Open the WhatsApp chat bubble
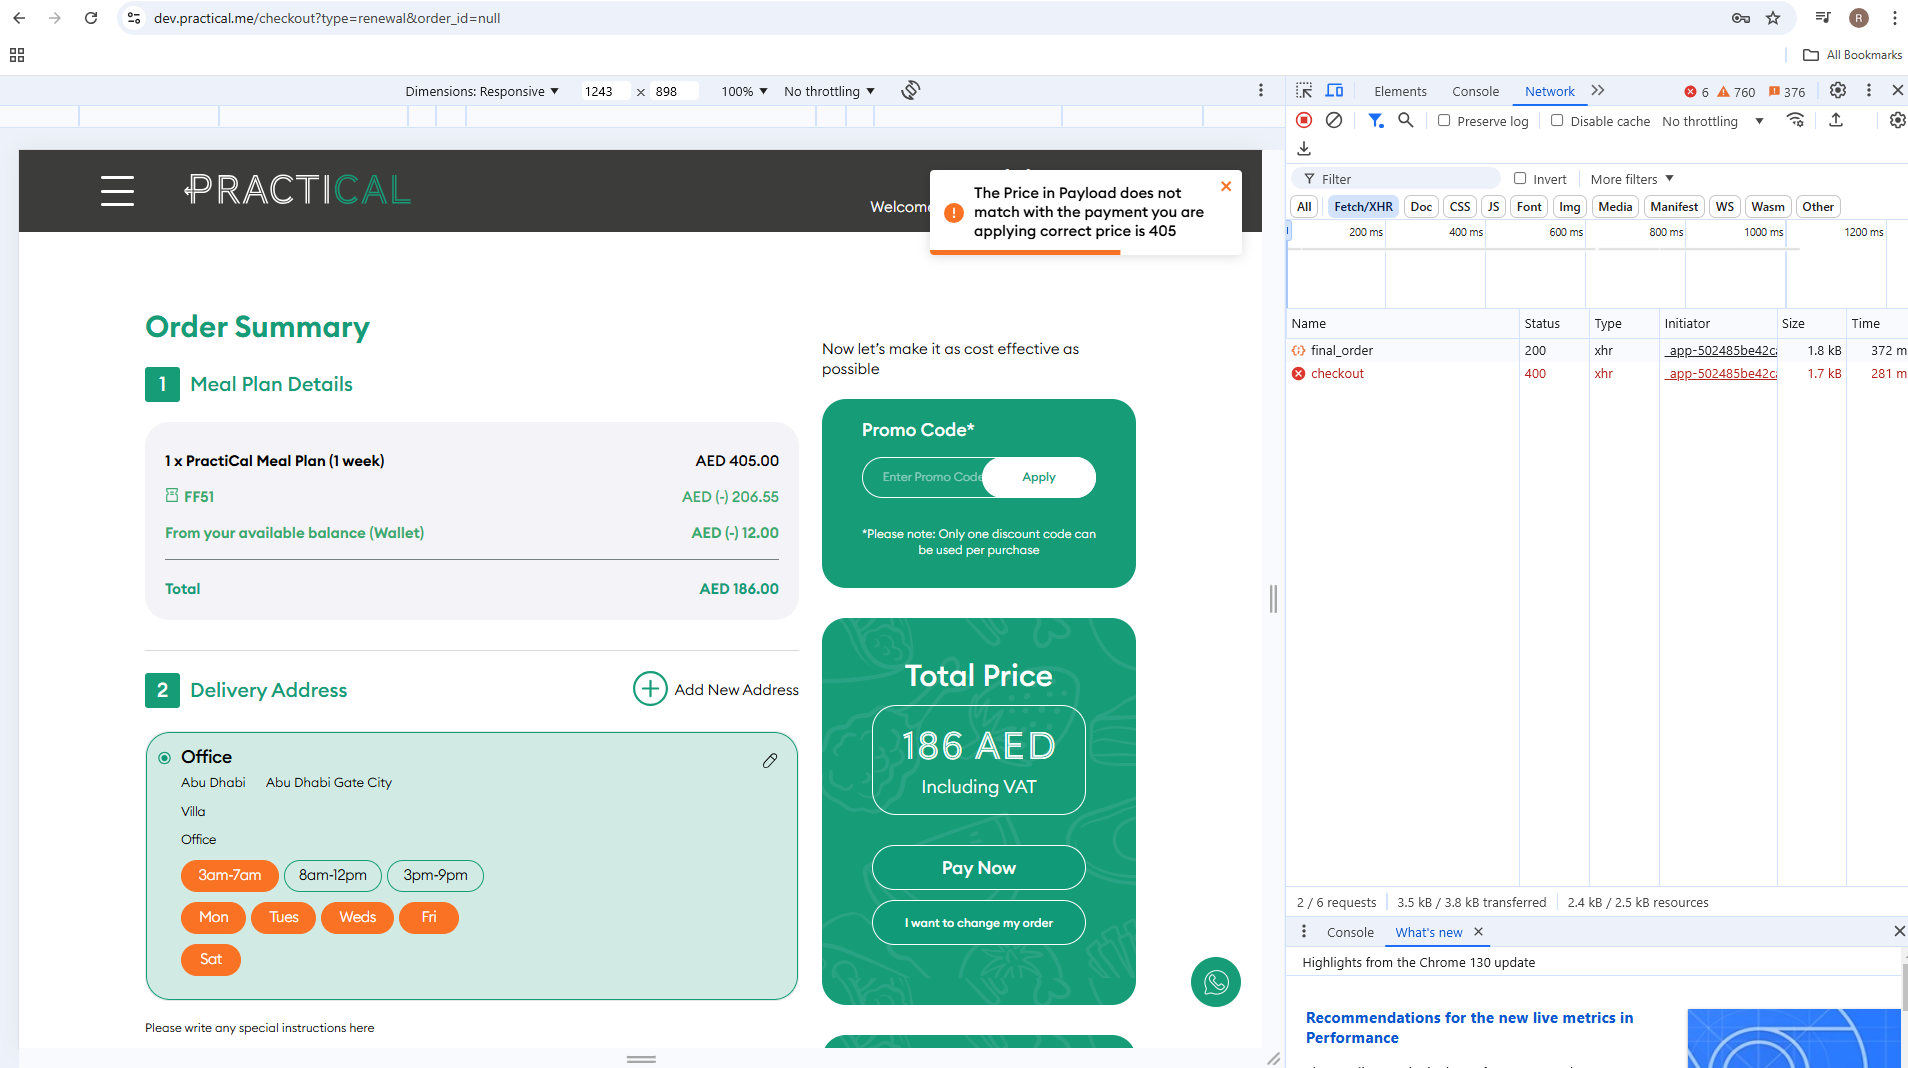 [x=1215, y=982]
